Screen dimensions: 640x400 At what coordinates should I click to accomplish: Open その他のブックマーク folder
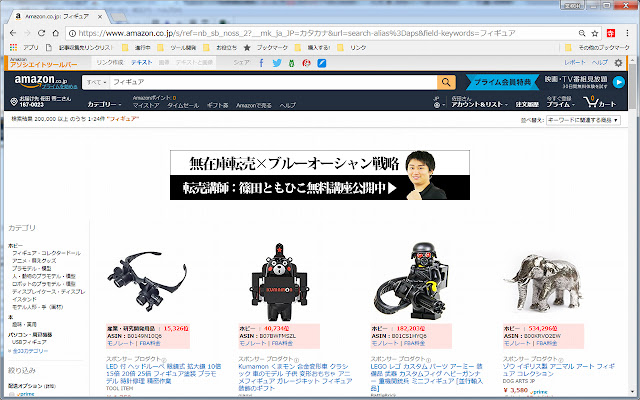[x=597, y=48]
